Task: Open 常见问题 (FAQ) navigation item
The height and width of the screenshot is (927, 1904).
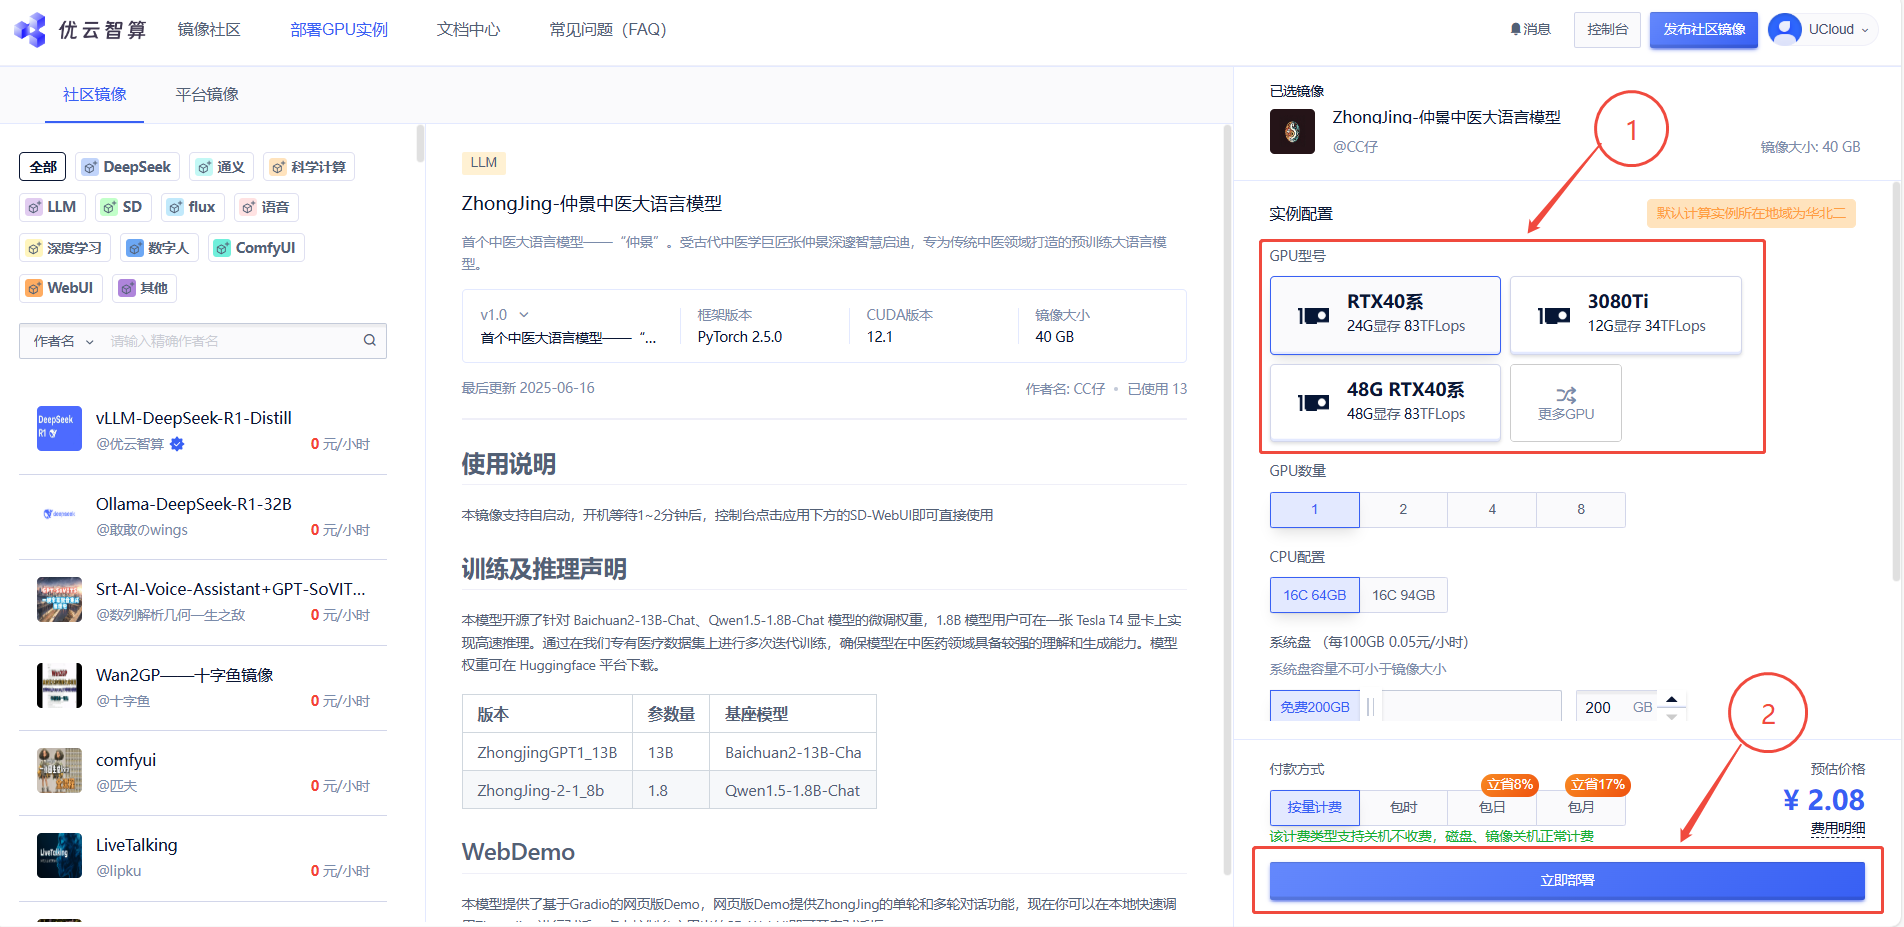Action: tap(608, 30)
